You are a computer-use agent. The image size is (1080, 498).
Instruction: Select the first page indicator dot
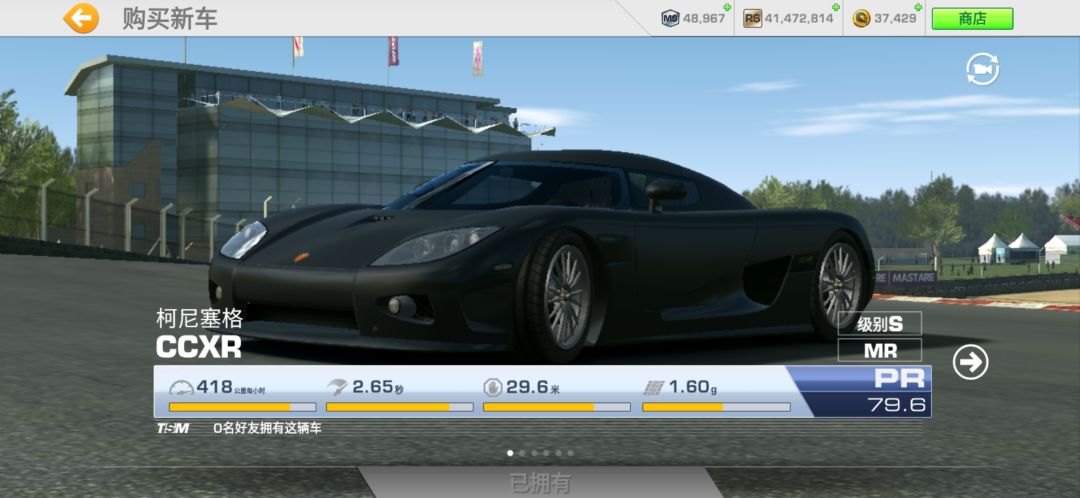point(510,453)
